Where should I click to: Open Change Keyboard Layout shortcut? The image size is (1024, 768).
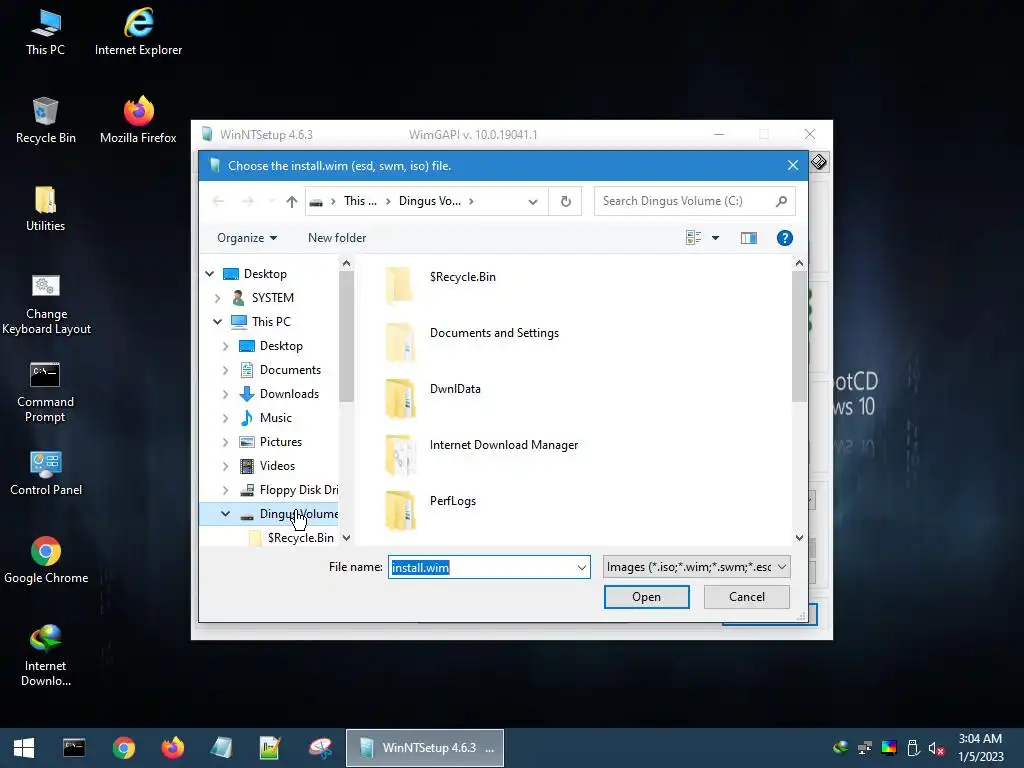pyautogui.click(x=46, y=304)
